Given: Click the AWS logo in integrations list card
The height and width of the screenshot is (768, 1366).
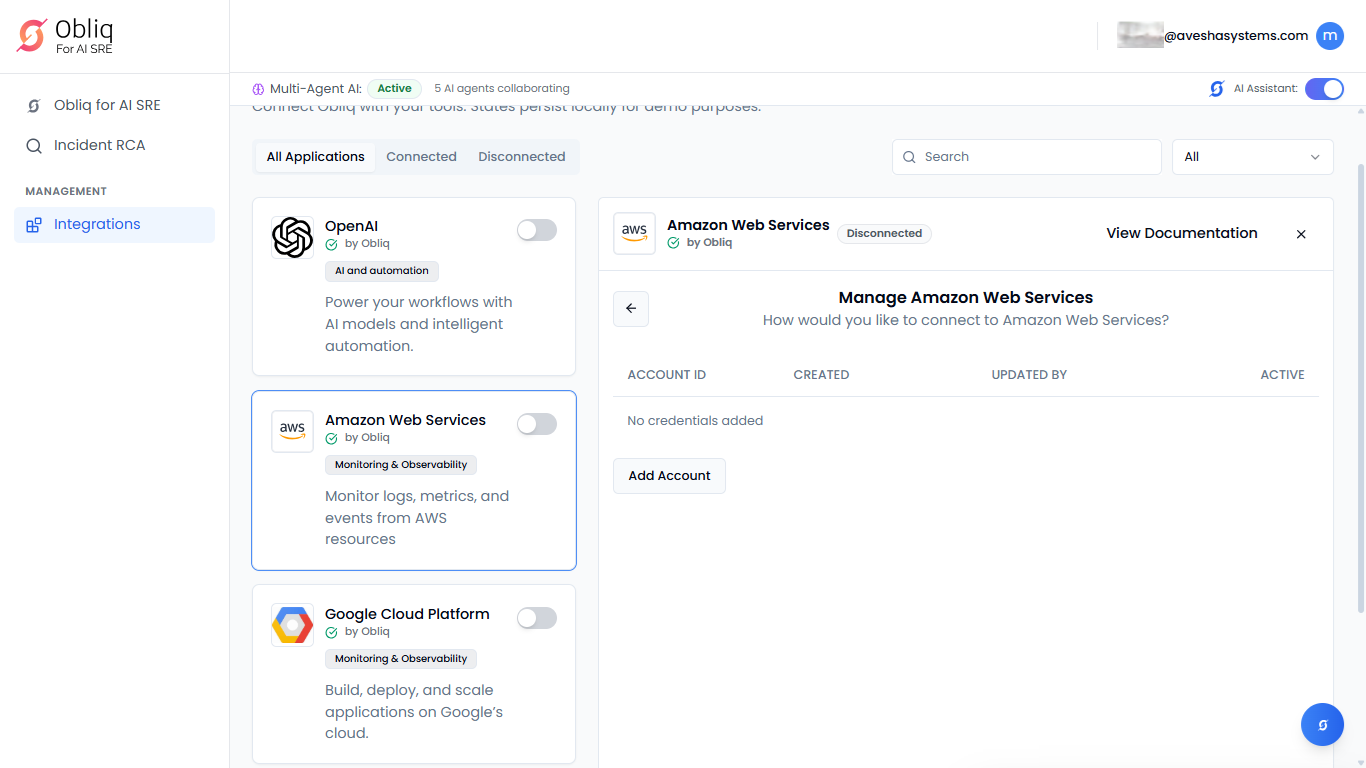Looking at the screenshot, I should (292, 432).
